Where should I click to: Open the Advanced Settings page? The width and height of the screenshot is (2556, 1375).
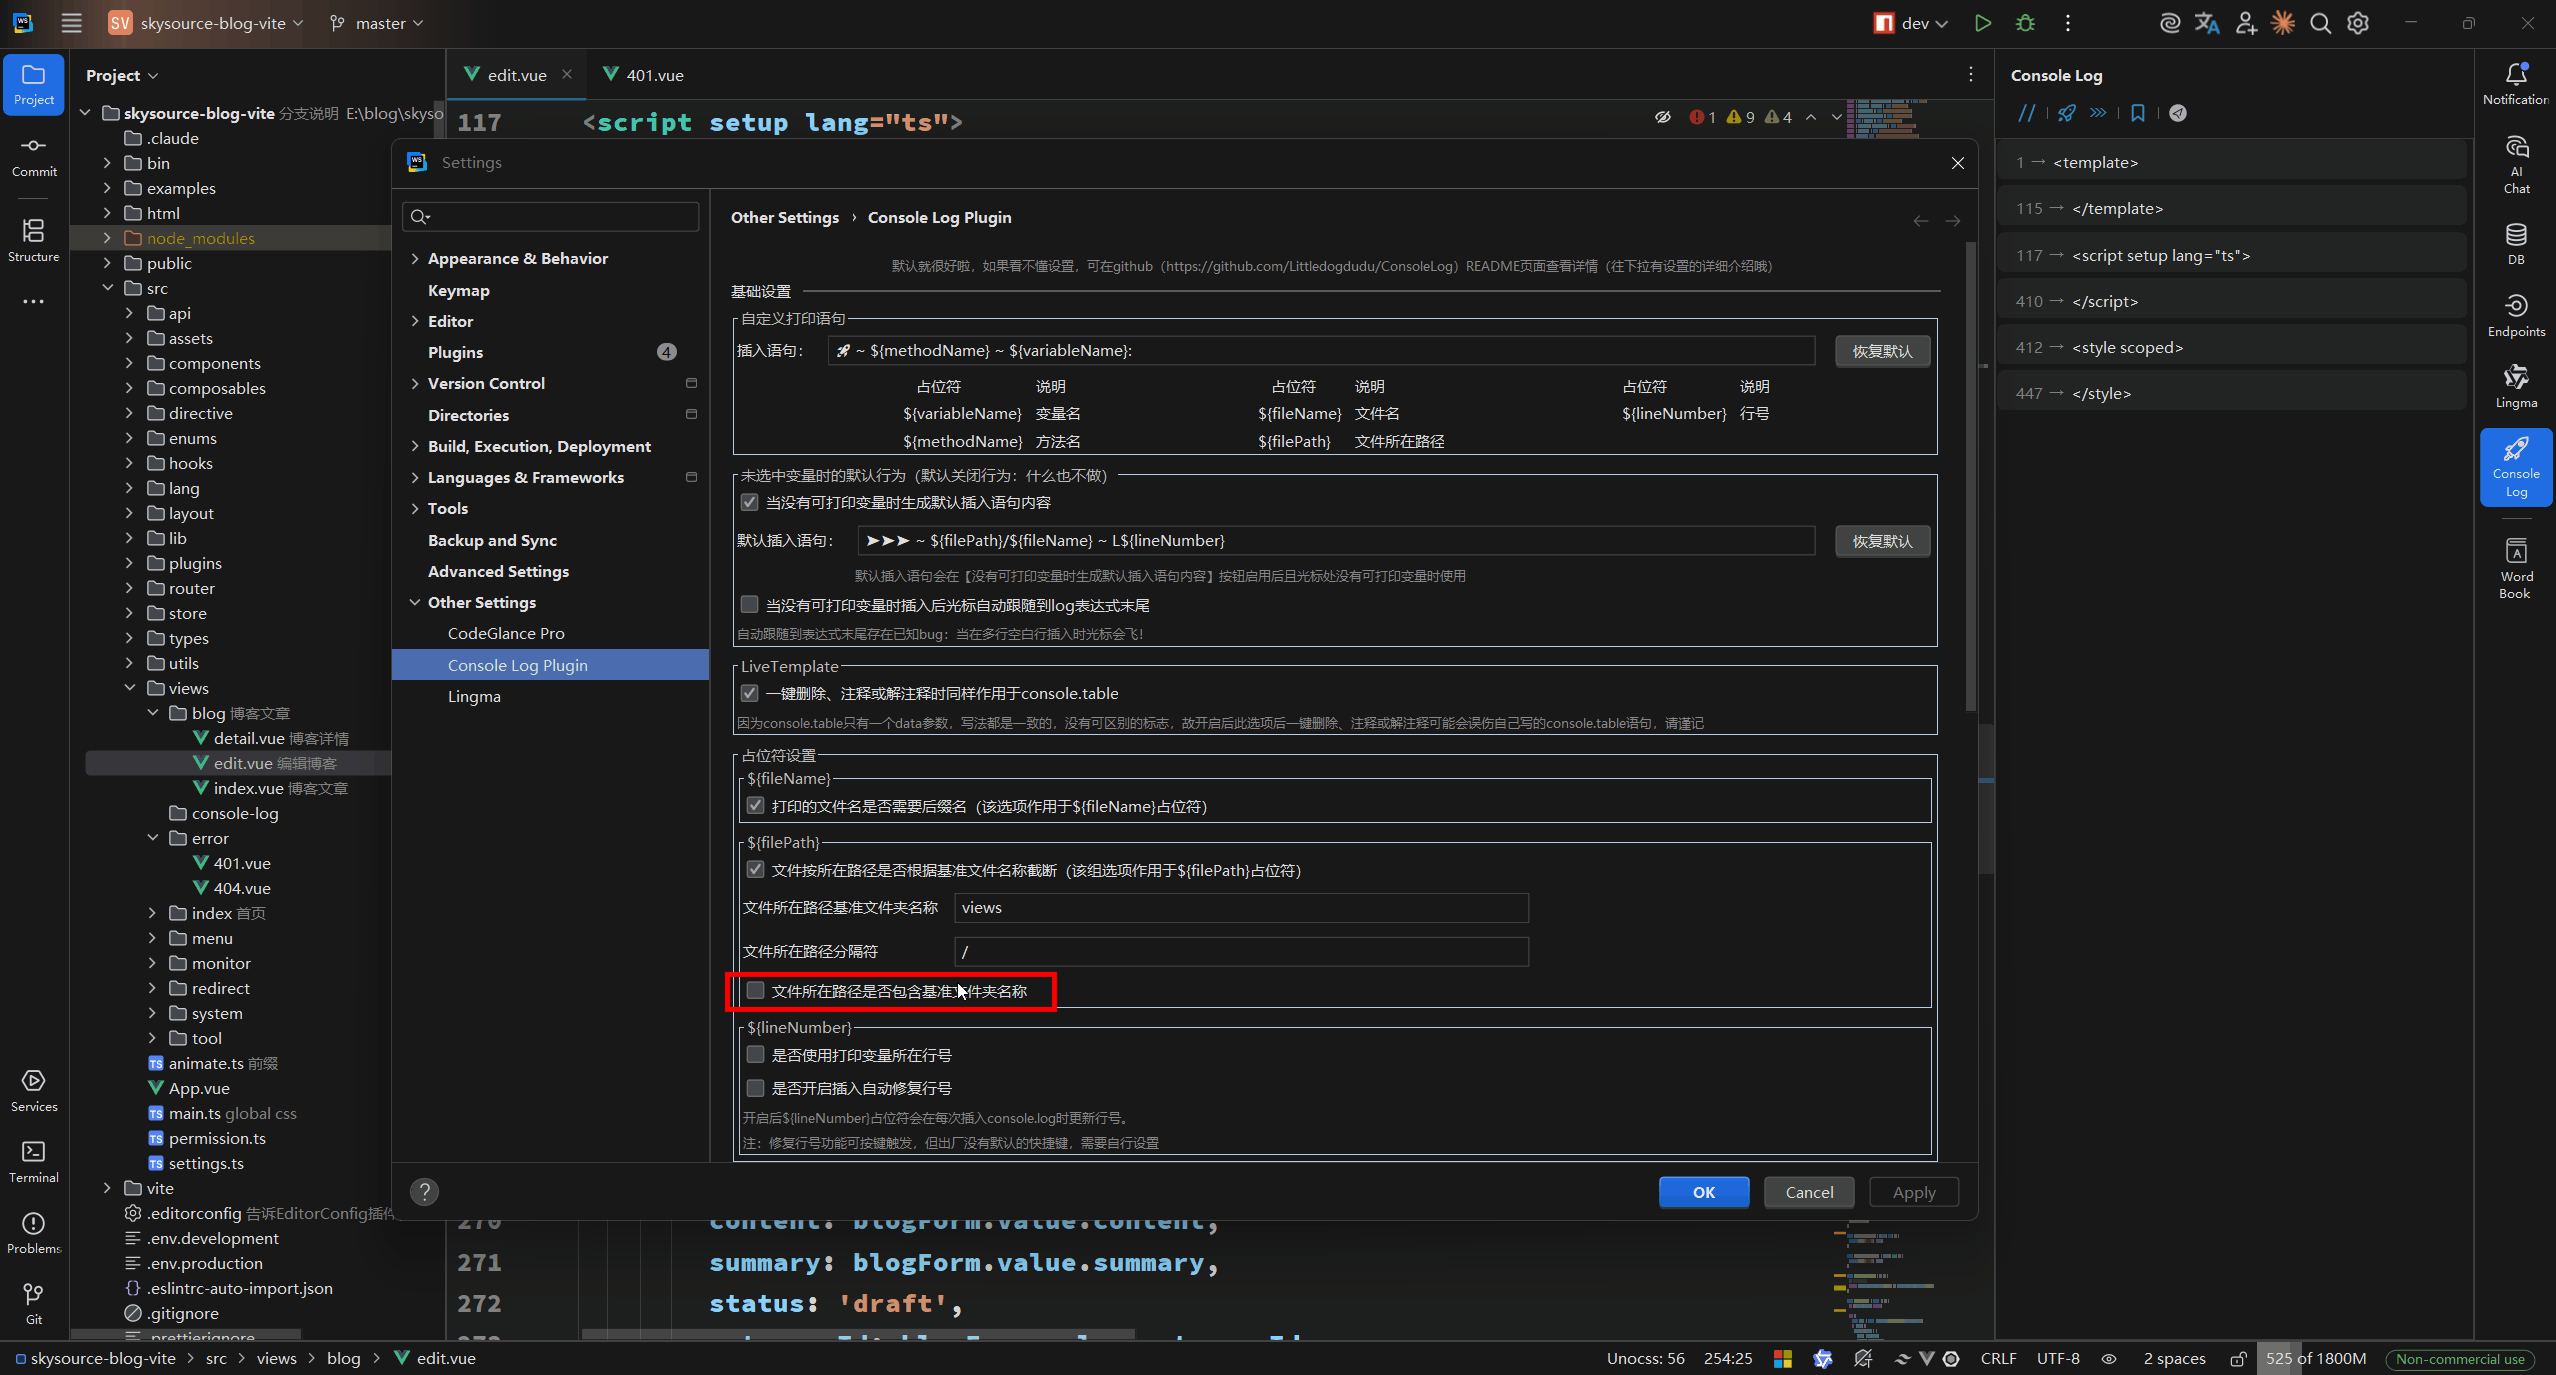(x=498, y=571)
